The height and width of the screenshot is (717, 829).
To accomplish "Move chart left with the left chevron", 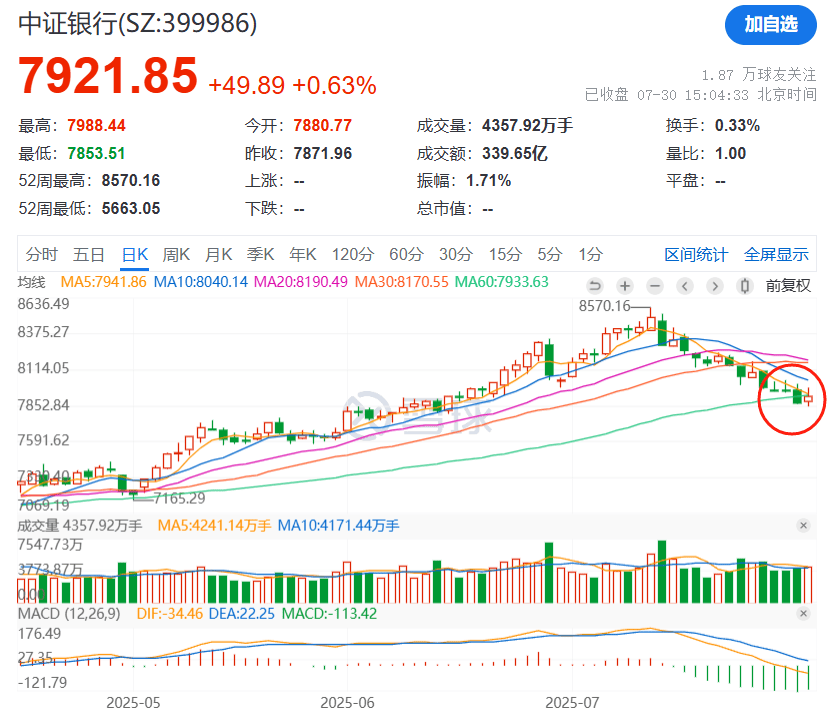I will tap(685, 286).
